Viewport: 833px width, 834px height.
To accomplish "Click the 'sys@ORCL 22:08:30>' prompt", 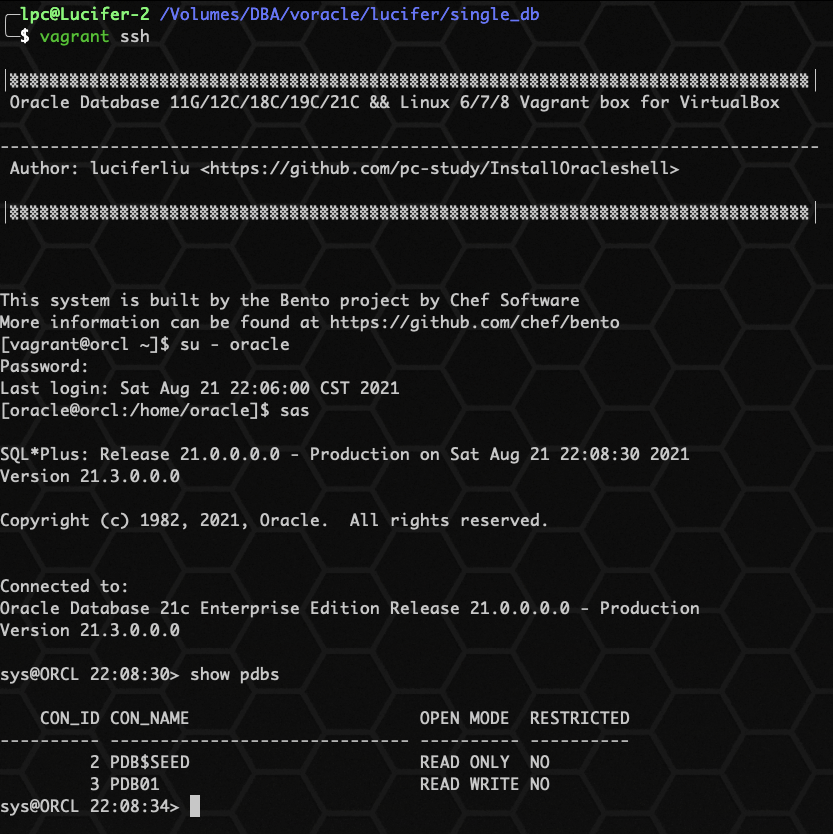I will click(x=90, y=674).
